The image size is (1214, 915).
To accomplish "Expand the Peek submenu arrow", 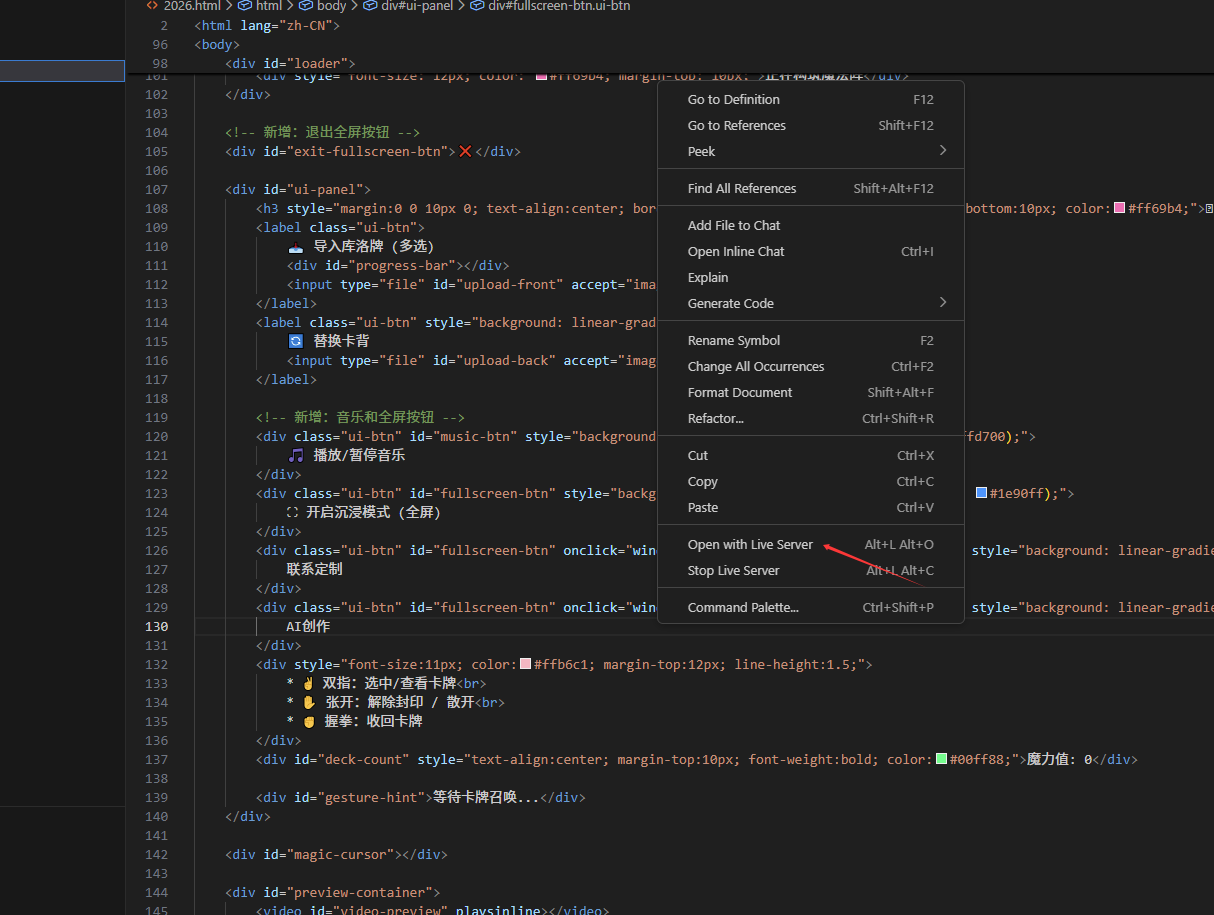I will click(942, 151).
